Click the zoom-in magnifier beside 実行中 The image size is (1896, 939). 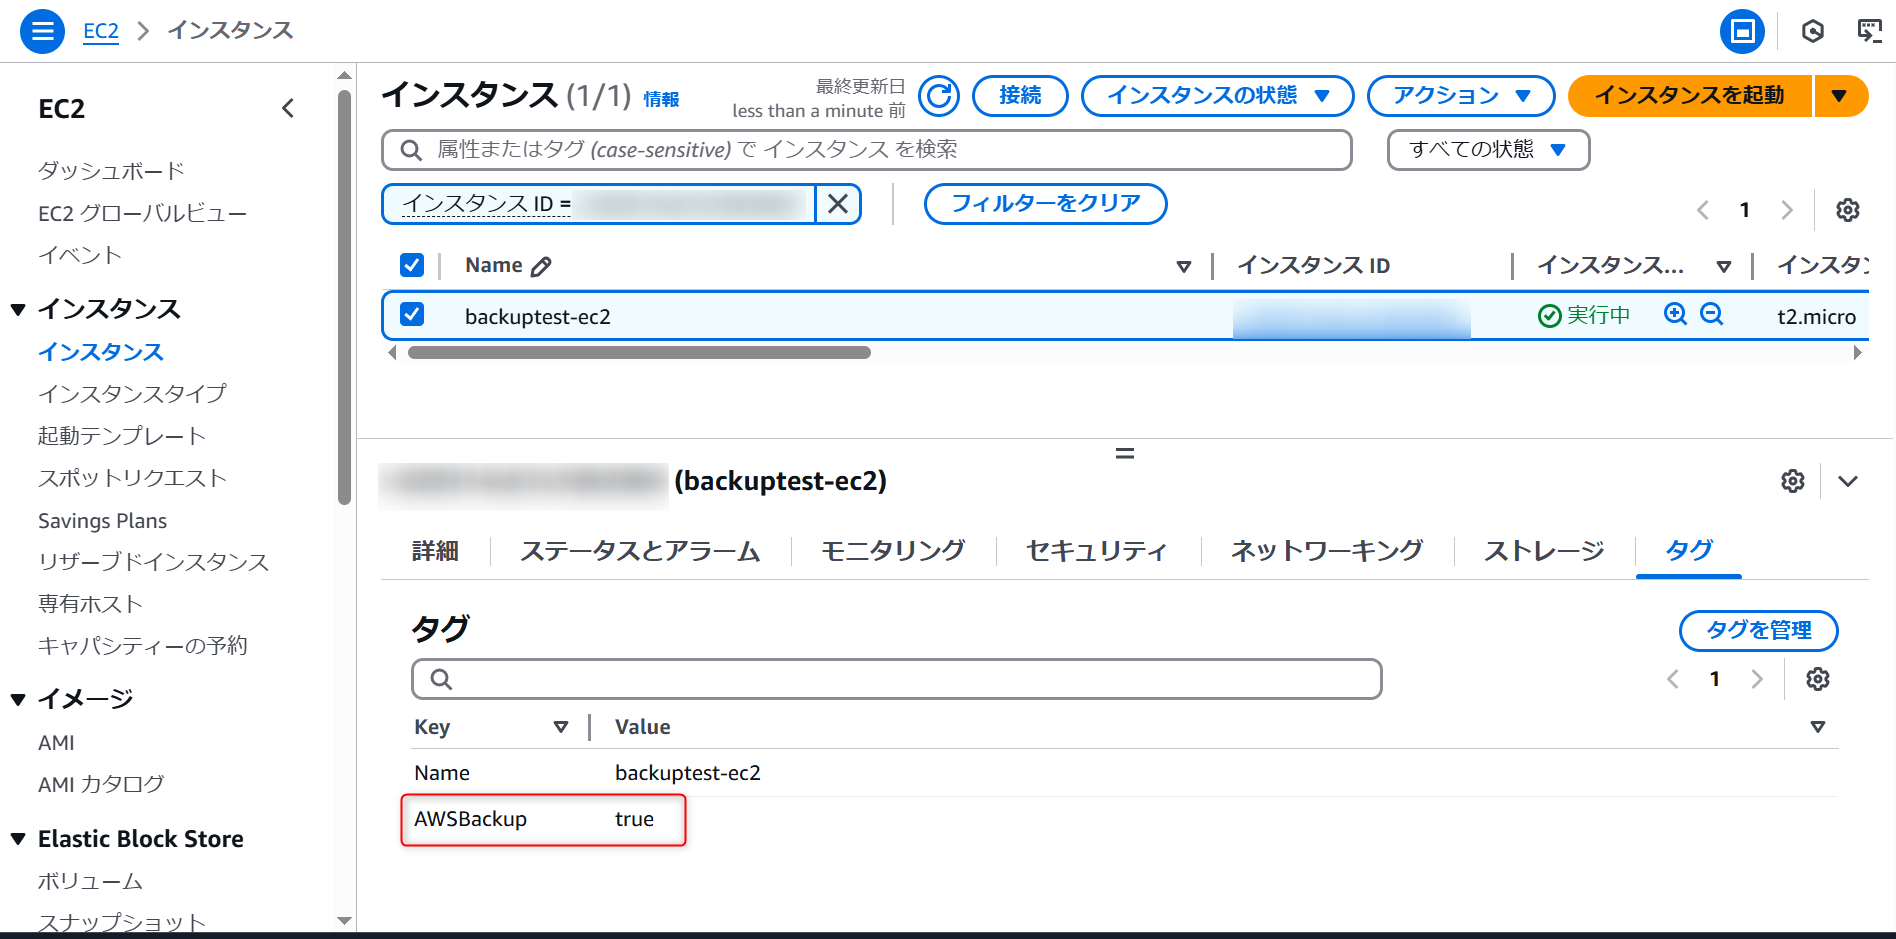(x=1675, y=315)
